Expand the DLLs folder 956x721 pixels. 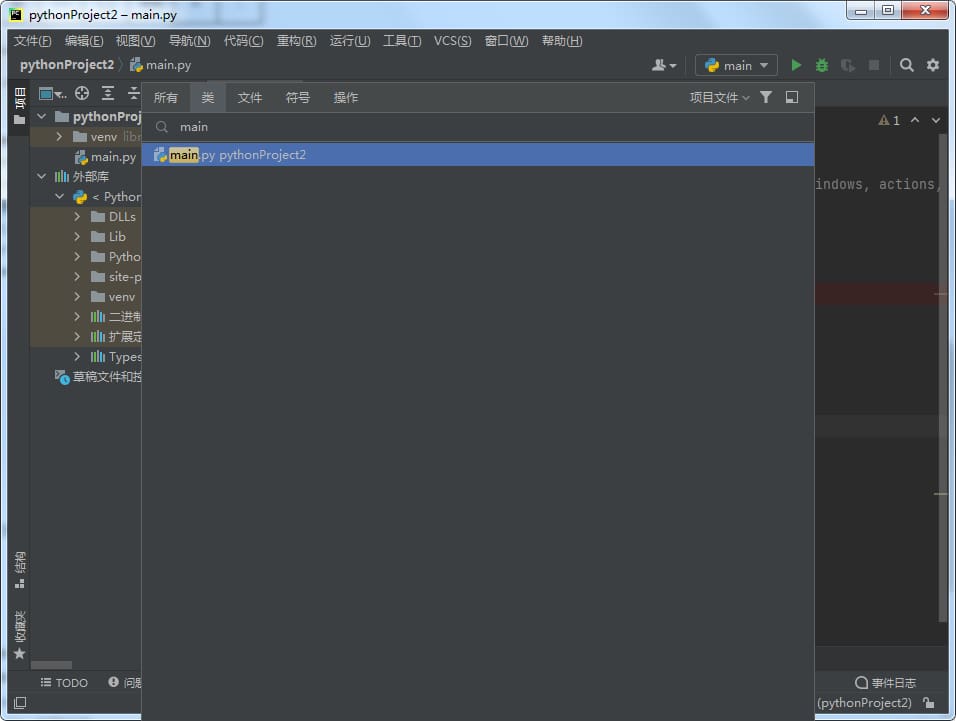click(x=77, y=216)
